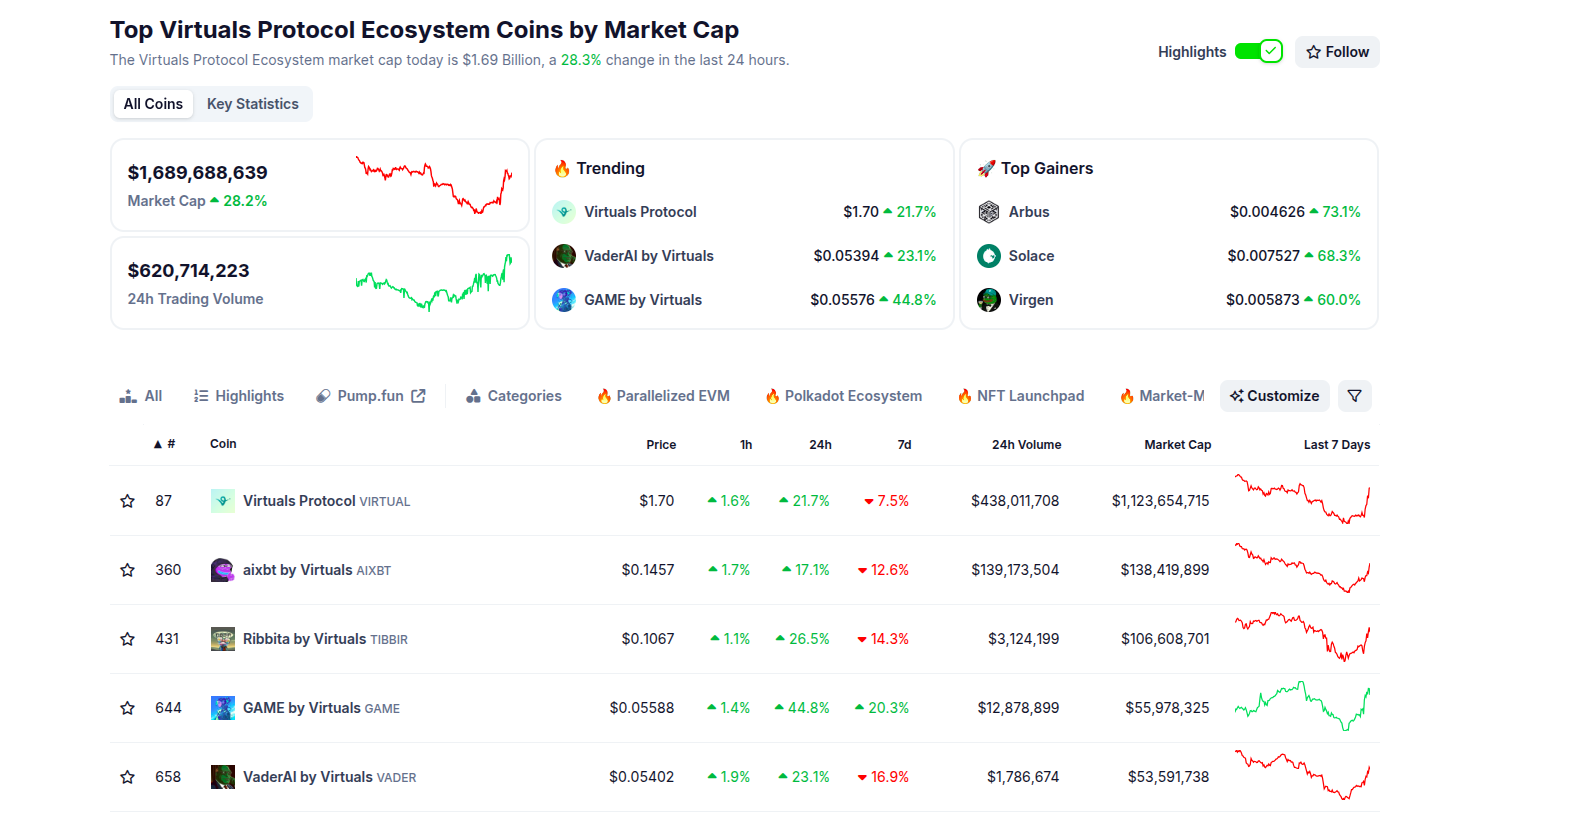
Task: Click the Top Gainers rocket icon
Action: click(x=986, y=168)
